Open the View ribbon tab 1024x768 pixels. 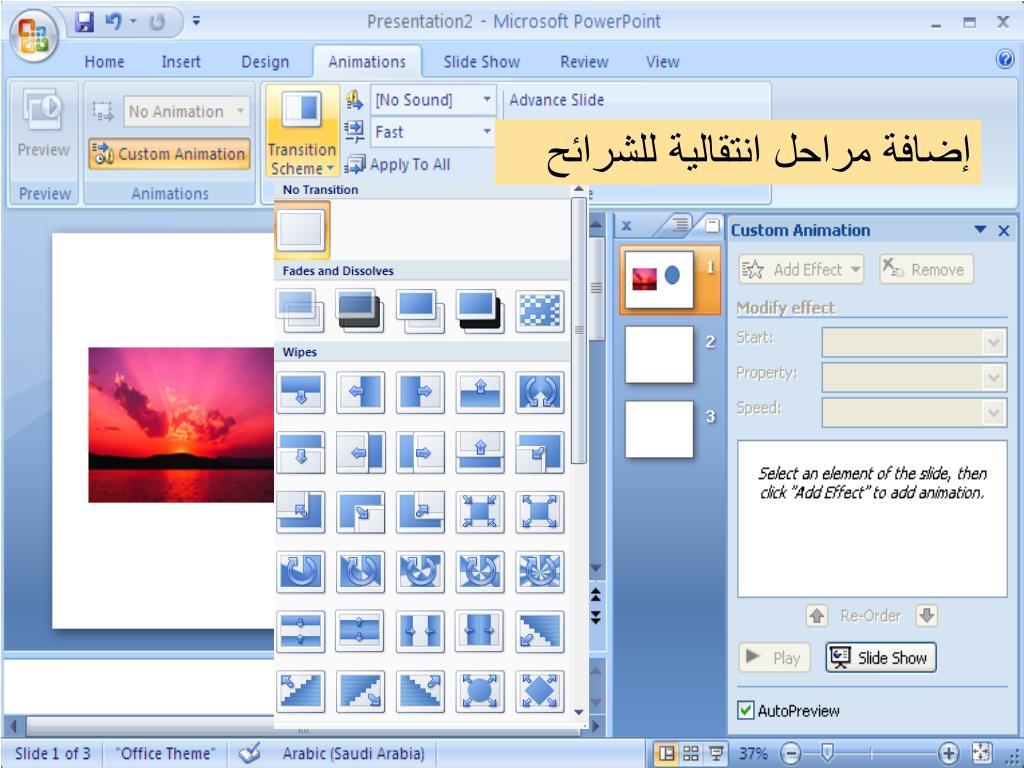pyautogui.click(x=662, y=62)
